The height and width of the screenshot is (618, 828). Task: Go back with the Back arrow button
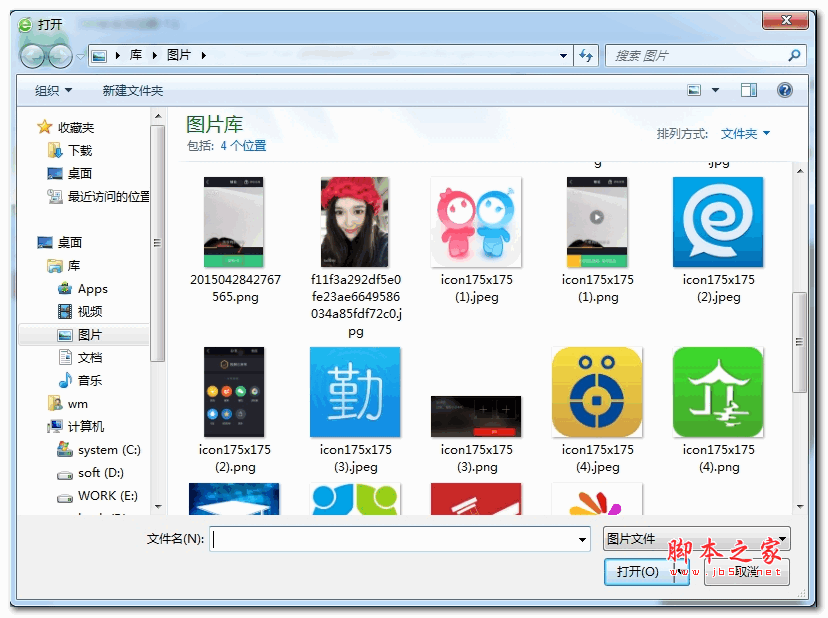(x=32, y=55)
